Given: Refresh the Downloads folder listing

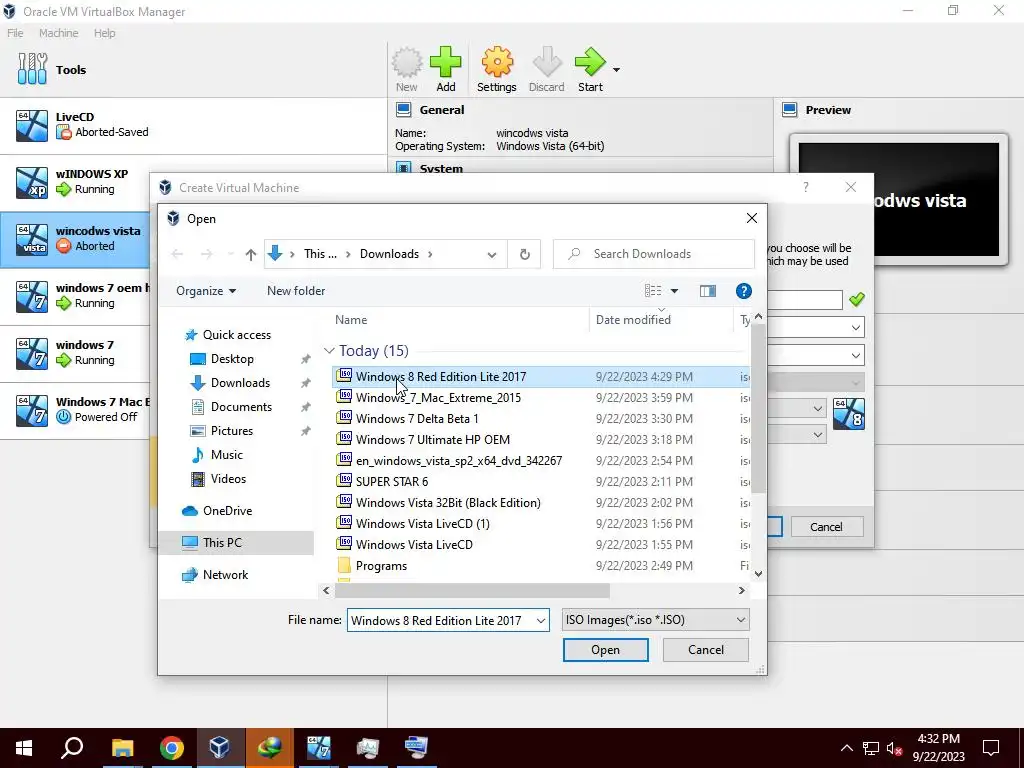Looking at the screenshot, I should [x=524, y=254].
